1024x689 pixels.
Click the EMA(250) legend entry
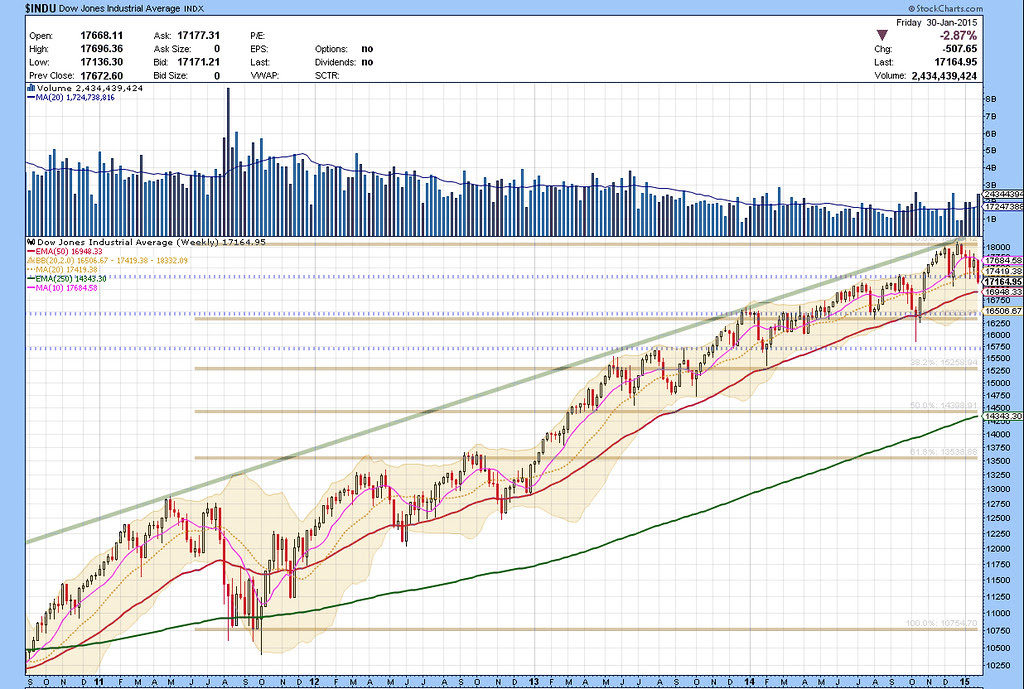click(x=67, y=278)
